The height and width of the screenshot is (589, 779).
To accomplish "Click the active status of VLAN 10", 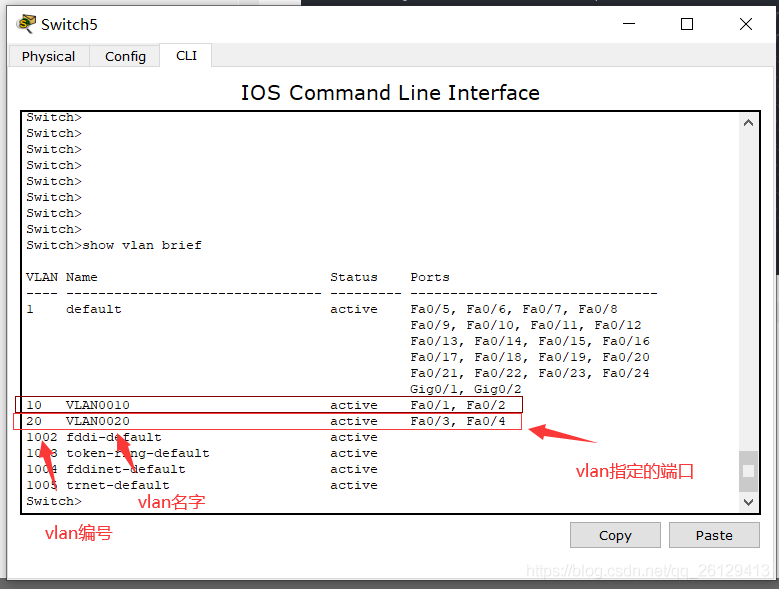I will tap(354, 405).
